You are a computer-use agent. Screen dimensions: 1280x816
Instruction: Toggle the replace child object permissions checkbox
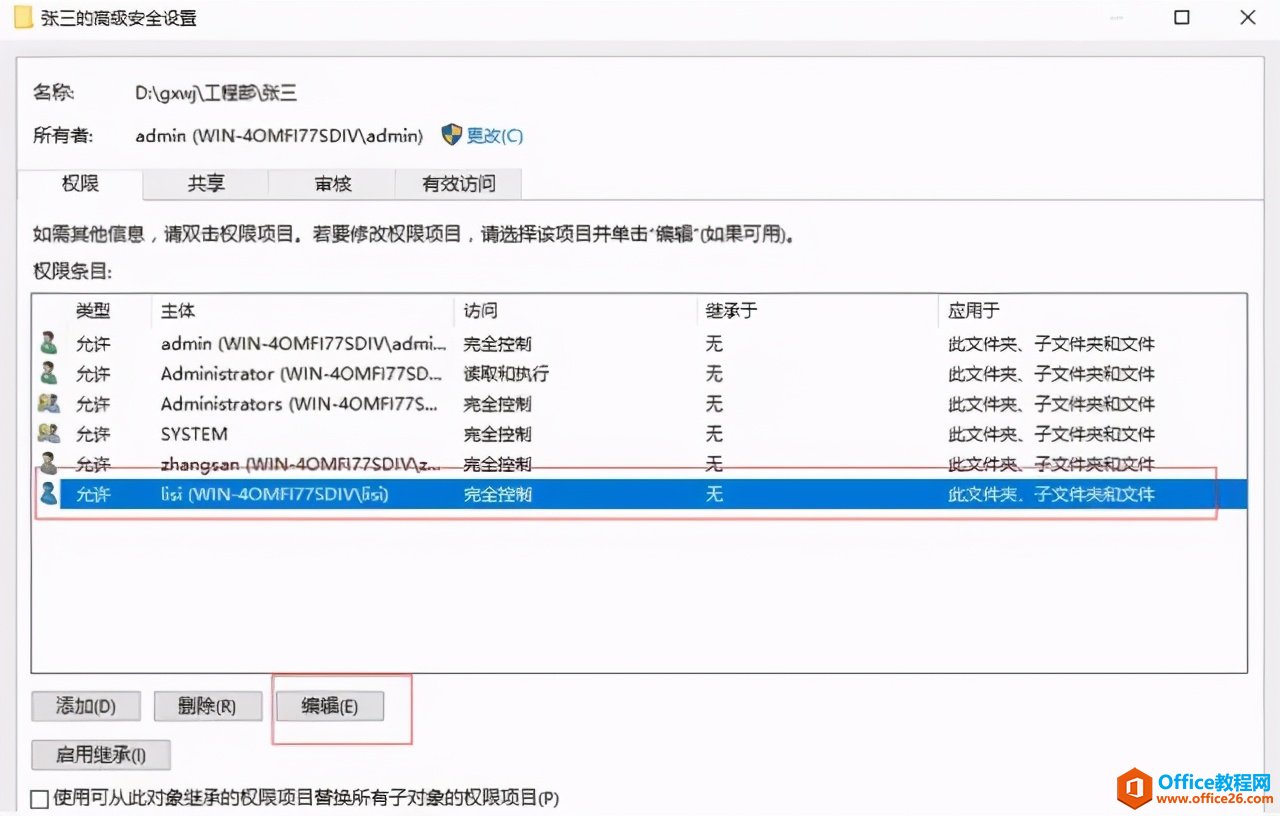(x=39, y=798)
